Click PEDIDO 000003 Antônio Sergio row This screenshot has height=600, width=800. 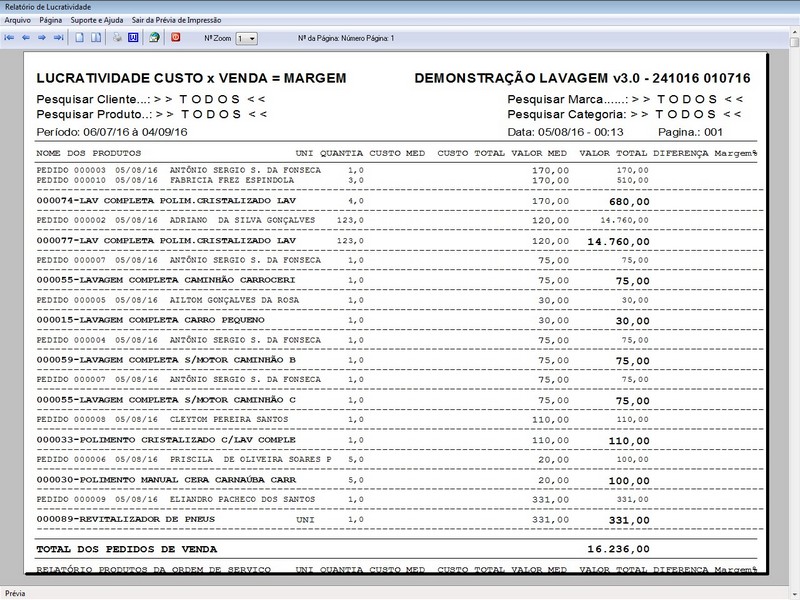point(342,170)
